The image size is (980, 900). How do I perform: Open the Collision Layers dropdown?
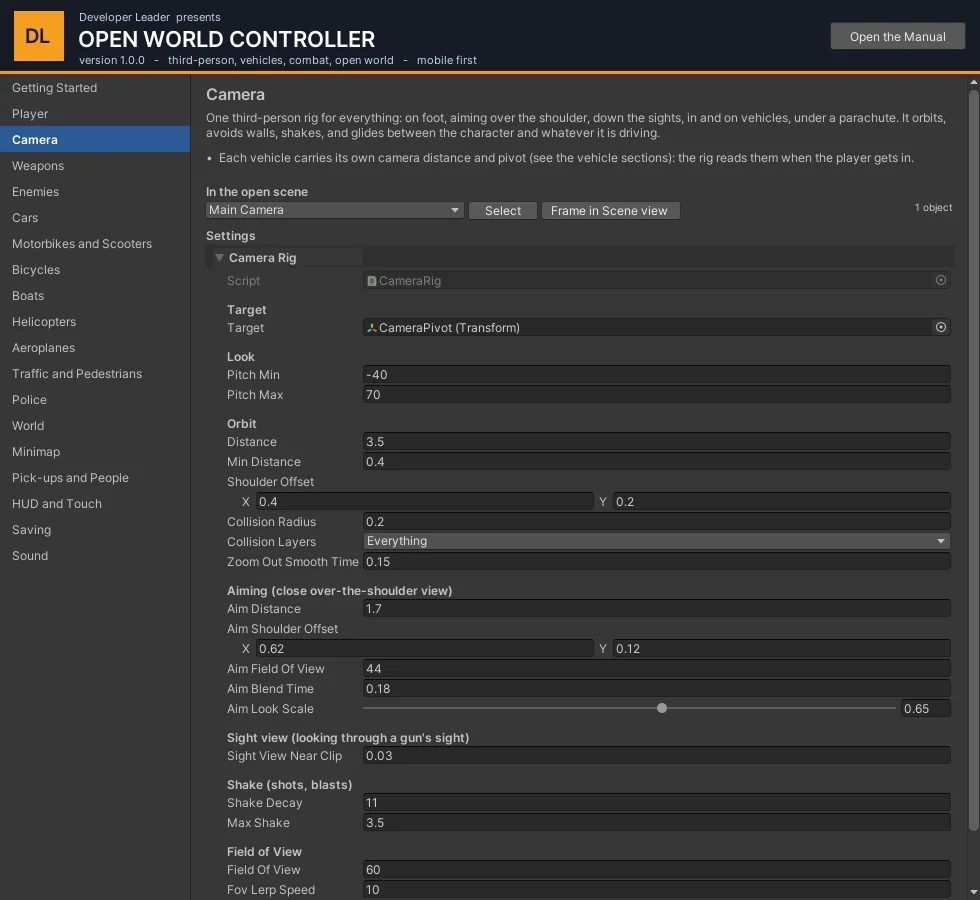coord(657,541)
